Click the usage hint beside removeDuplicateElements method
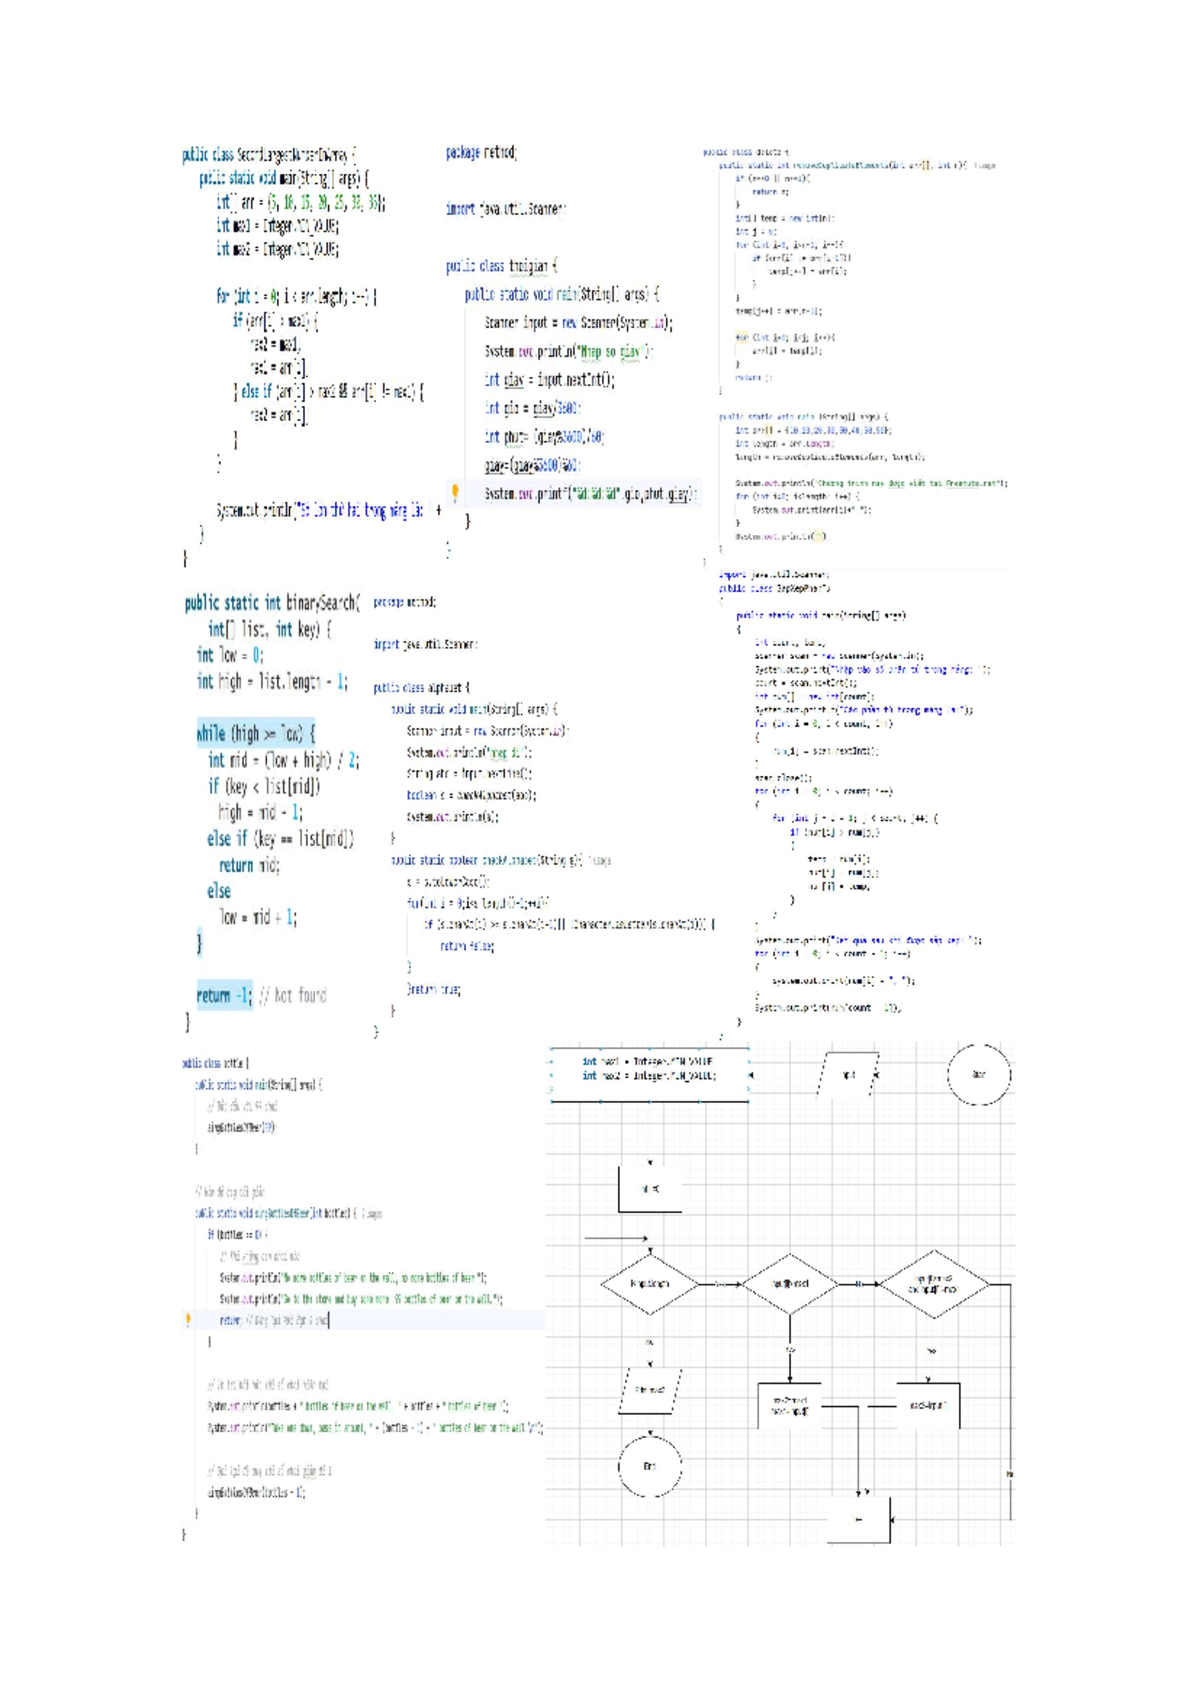1200x1696 pixels. [985, 166]
